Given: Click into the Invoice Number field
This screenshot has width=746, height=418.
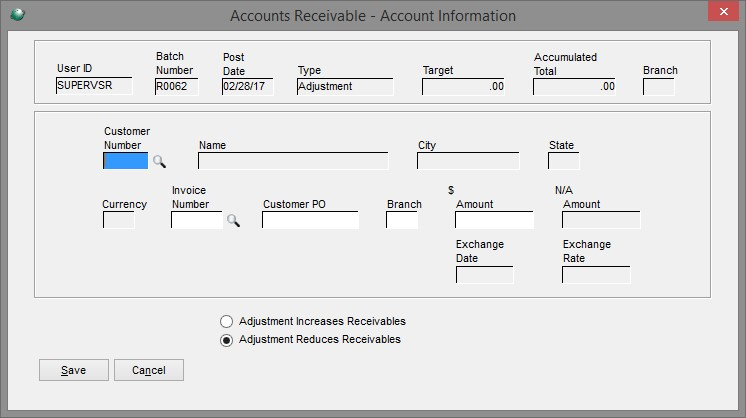Looking at the screenshot, I should click(196, 220).
